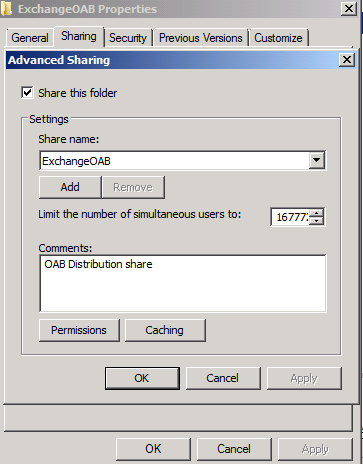Click the 'OAB Distribution share' comment text
Screen dimensions: 363x464
[x=98, y=264]
